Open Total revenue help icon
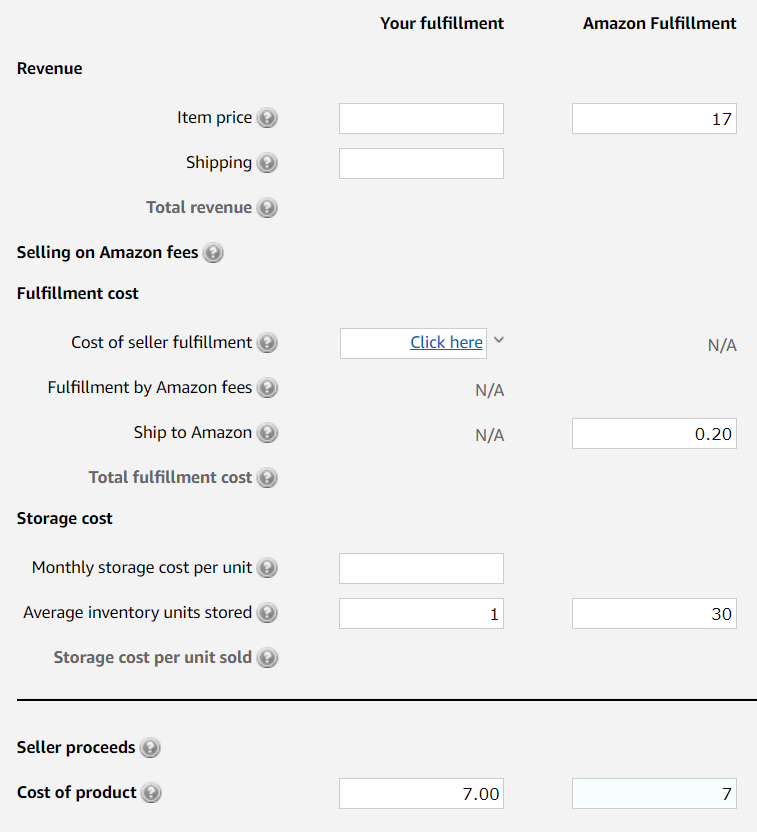757x832 pixels. click(267, 208)
